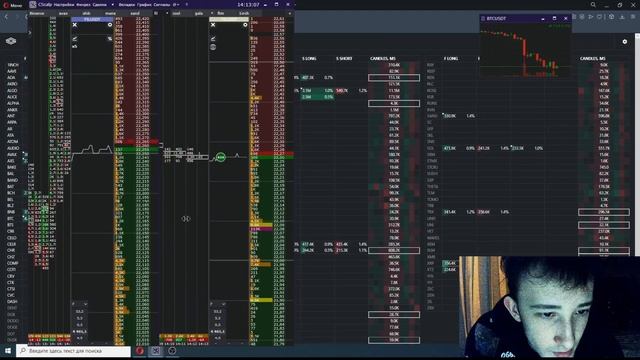Image resolution: width=640 pixels, height=360 pixels.
Task: Click the green circle order marker on chart
Action: [220, 157]
